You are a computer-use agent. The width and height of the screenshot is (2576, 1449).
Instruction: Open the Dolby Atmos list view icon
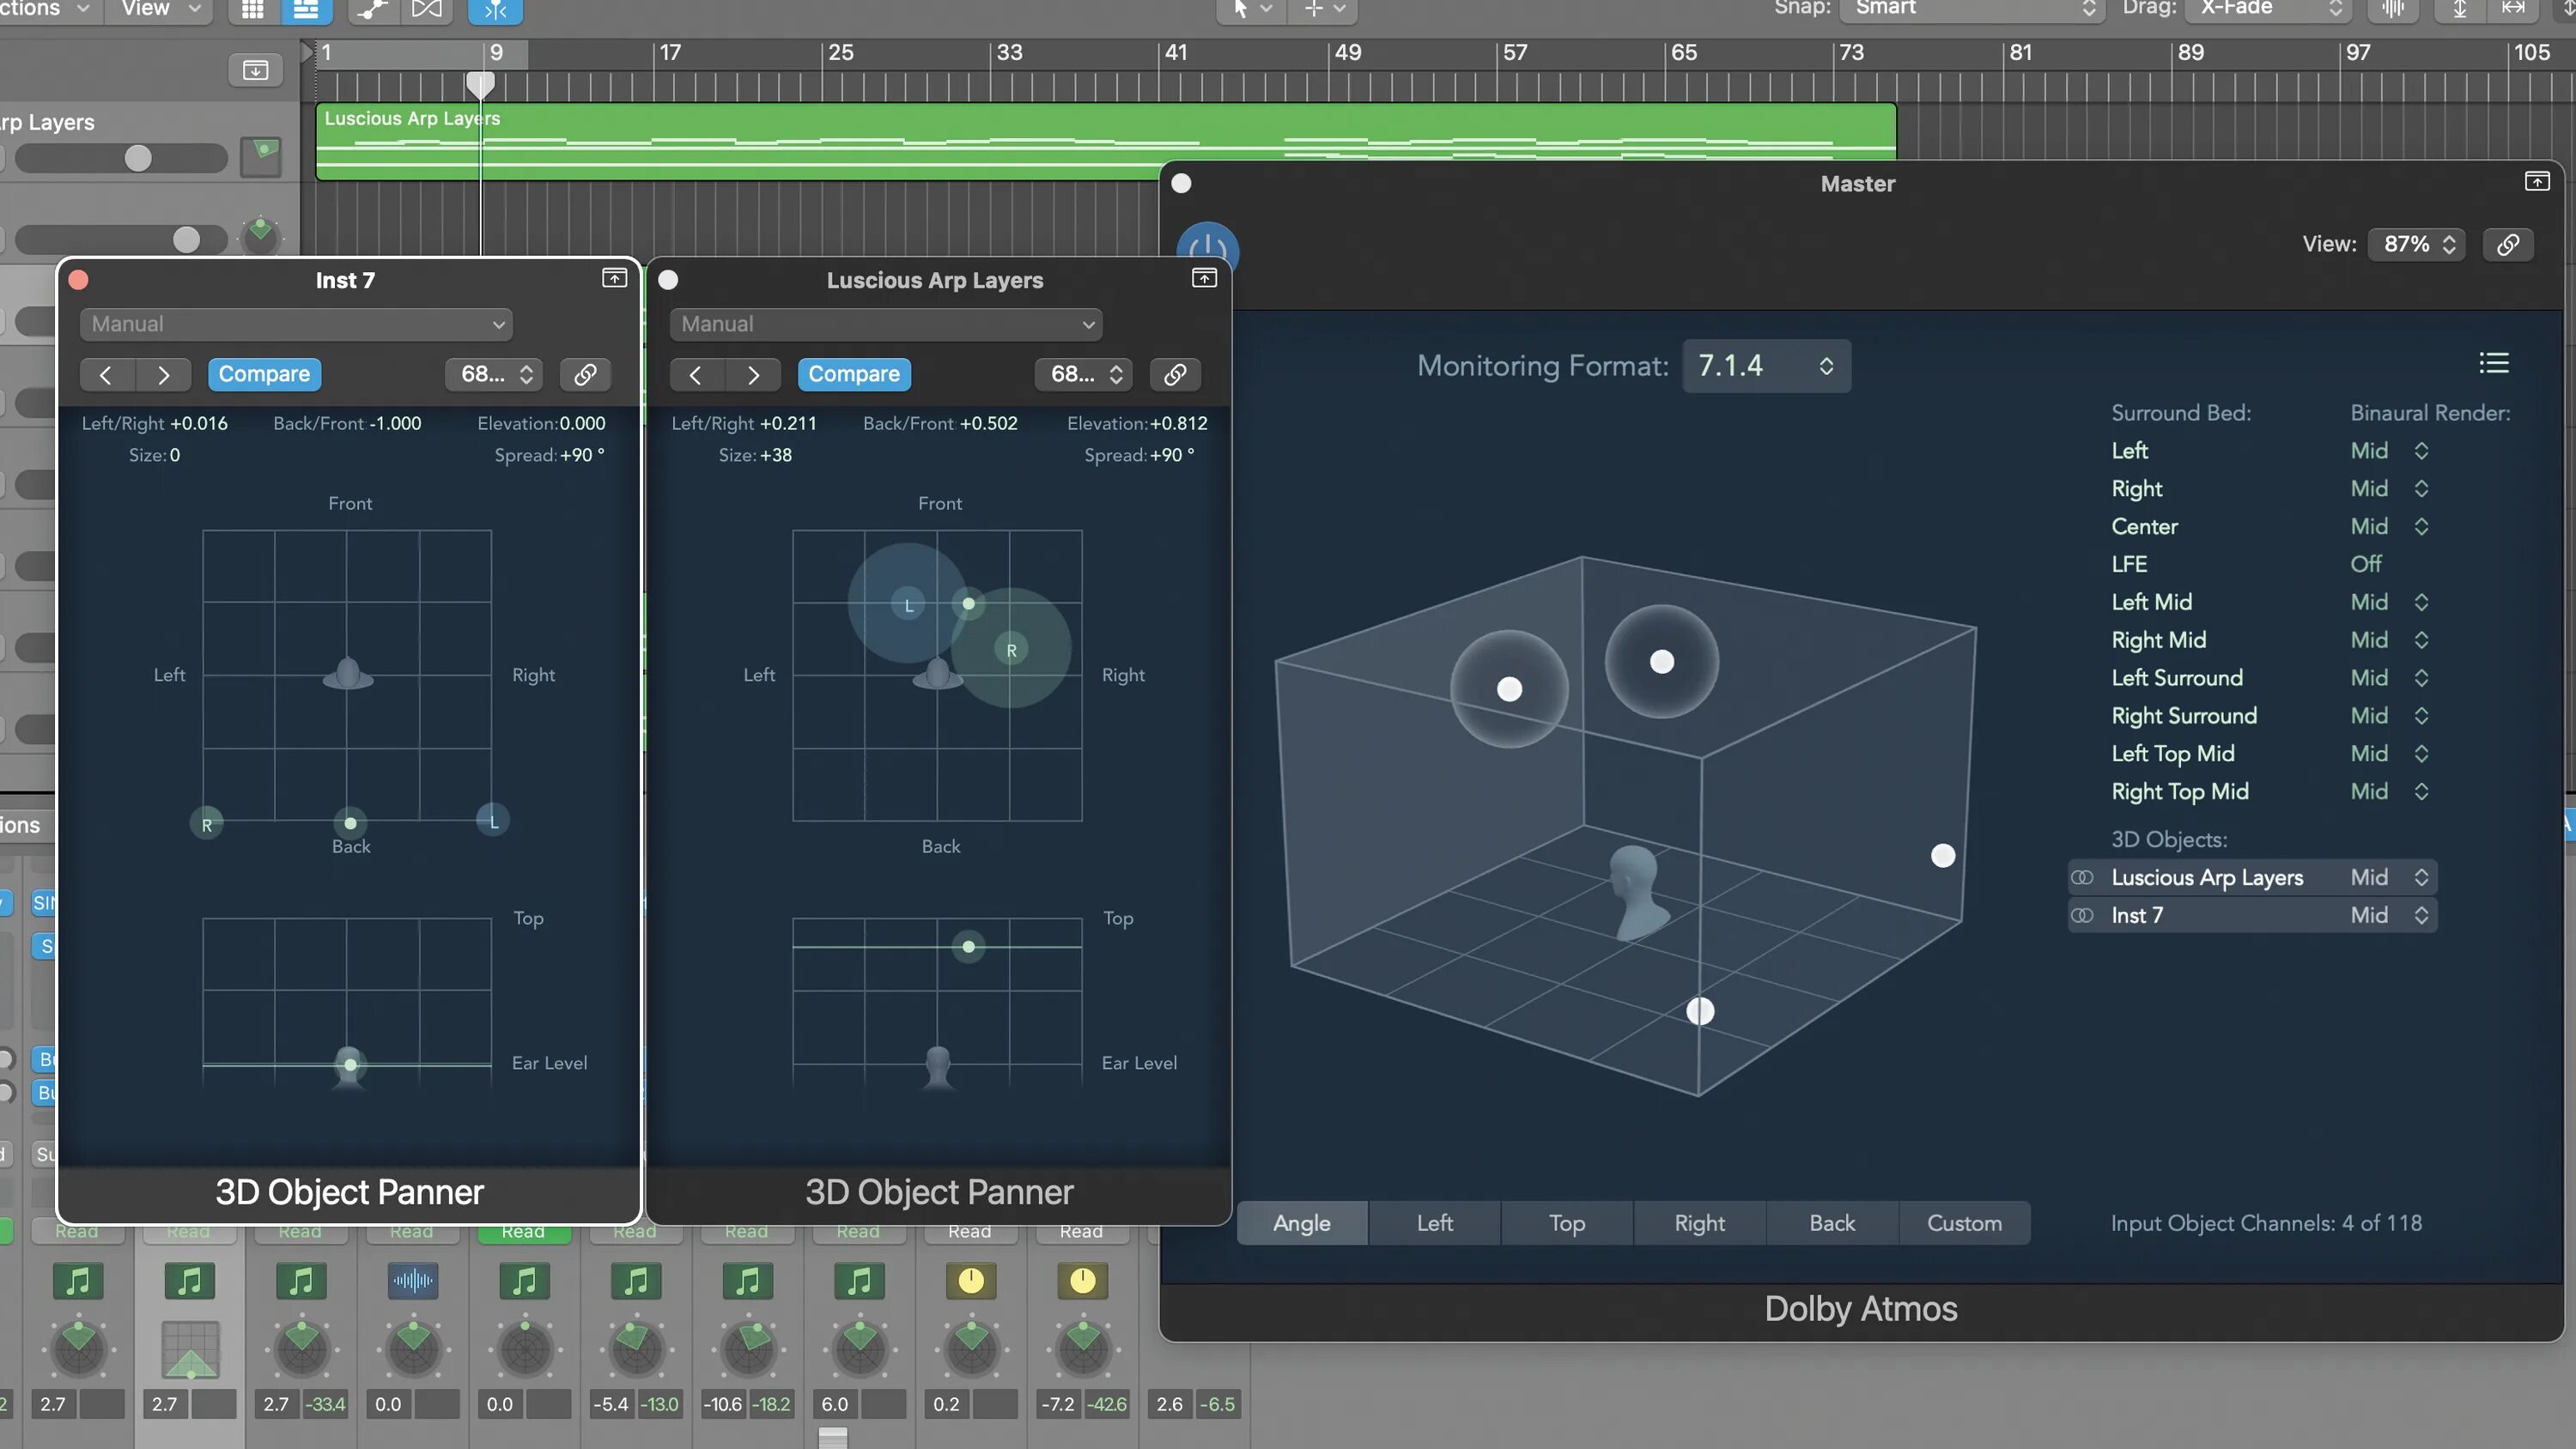pyautogui.click(x=2493, y=363)
